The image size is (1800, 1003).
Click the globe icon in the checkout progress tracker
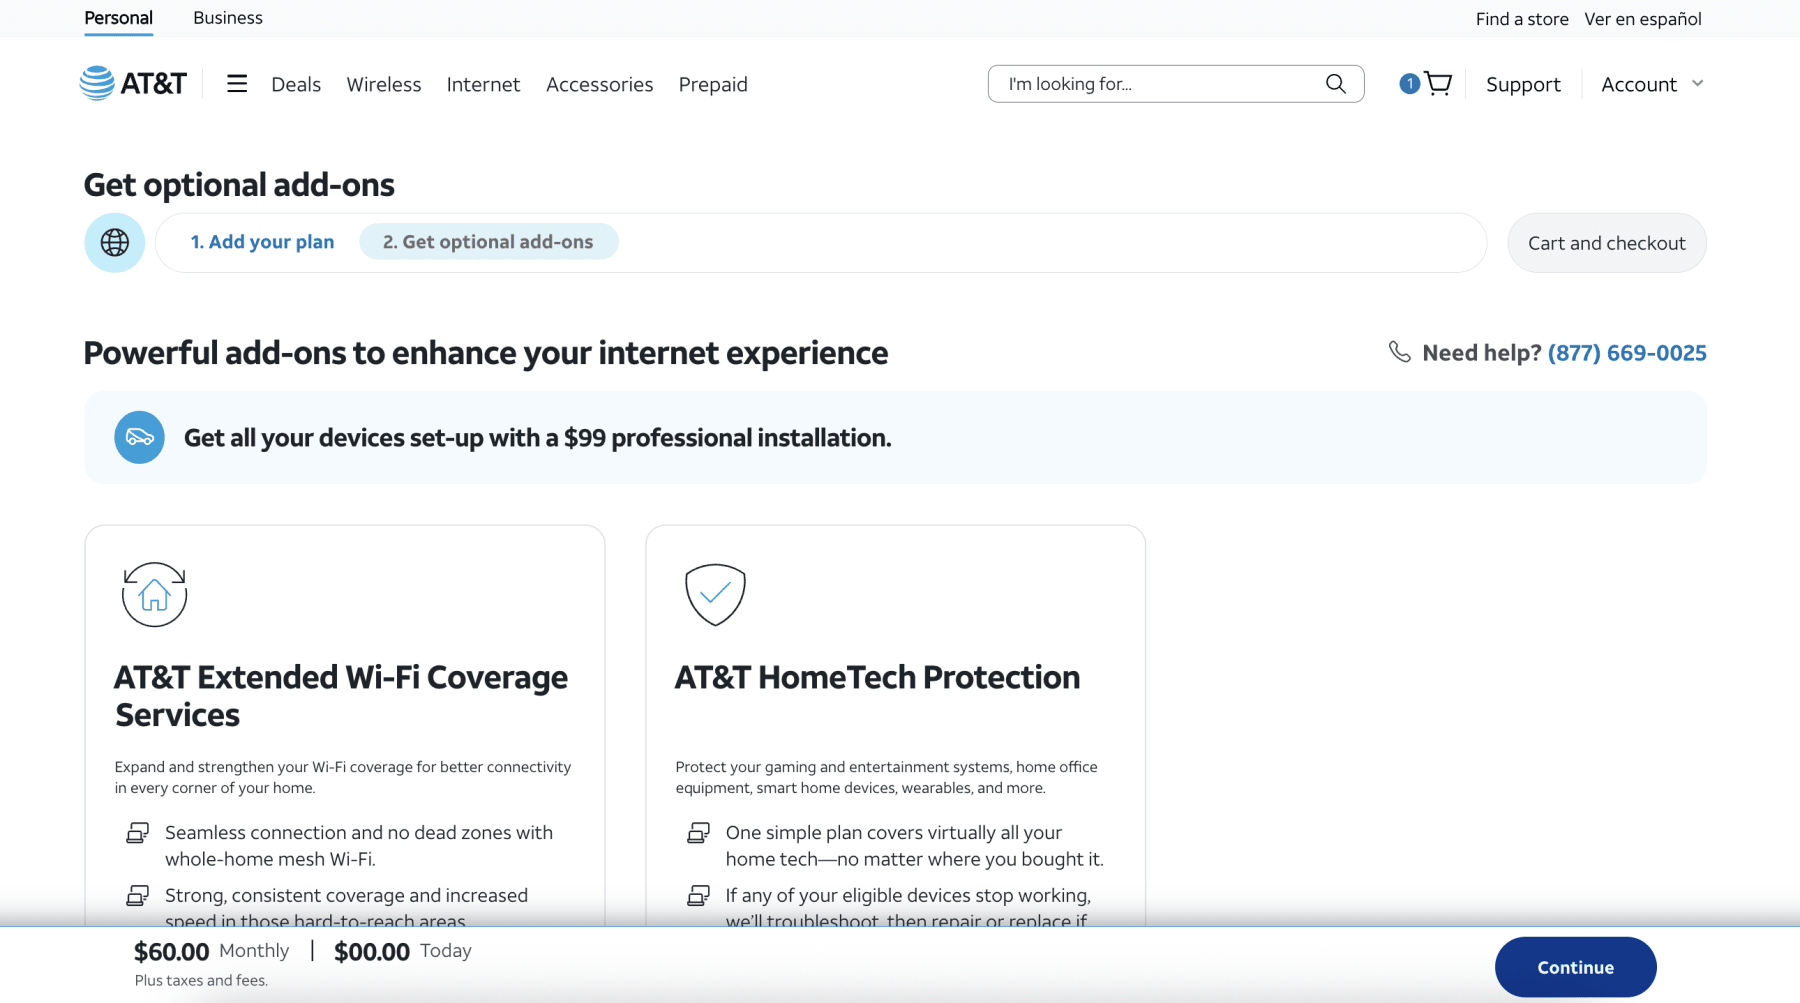click(x=114, y=242)
